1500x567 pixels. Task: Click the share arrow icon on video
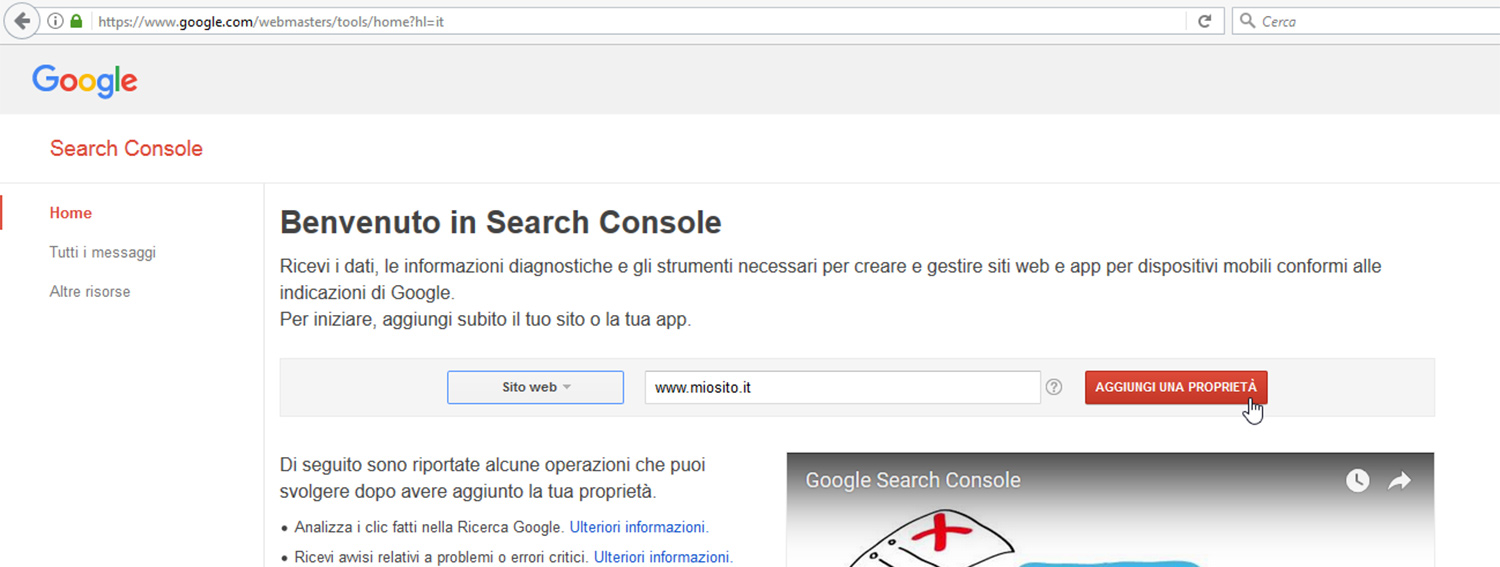click(x=1399, y=481)
